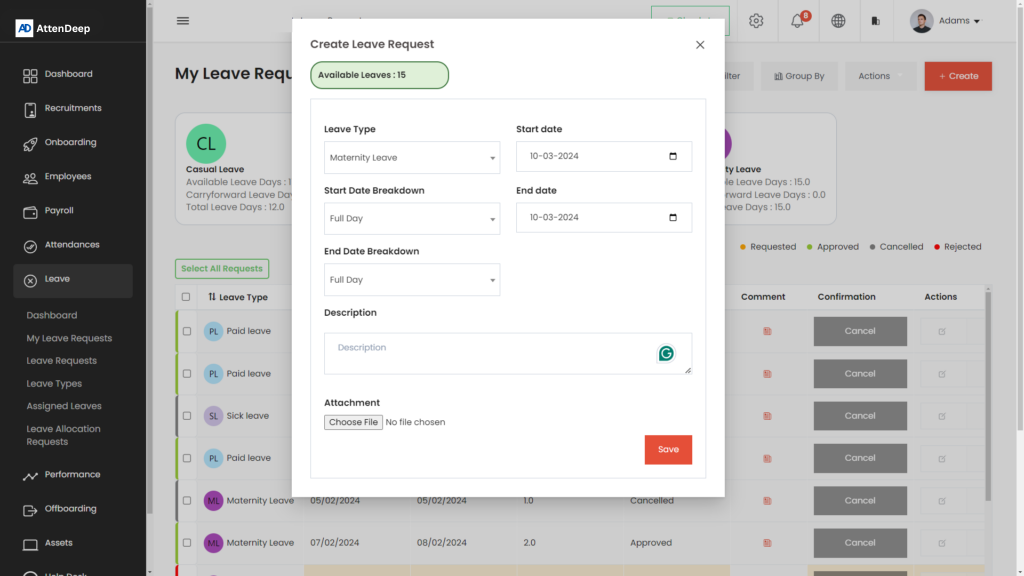Open calendar picker in End date field
The width and height of the screenshot is (1024, 576).
pos(673,217)
